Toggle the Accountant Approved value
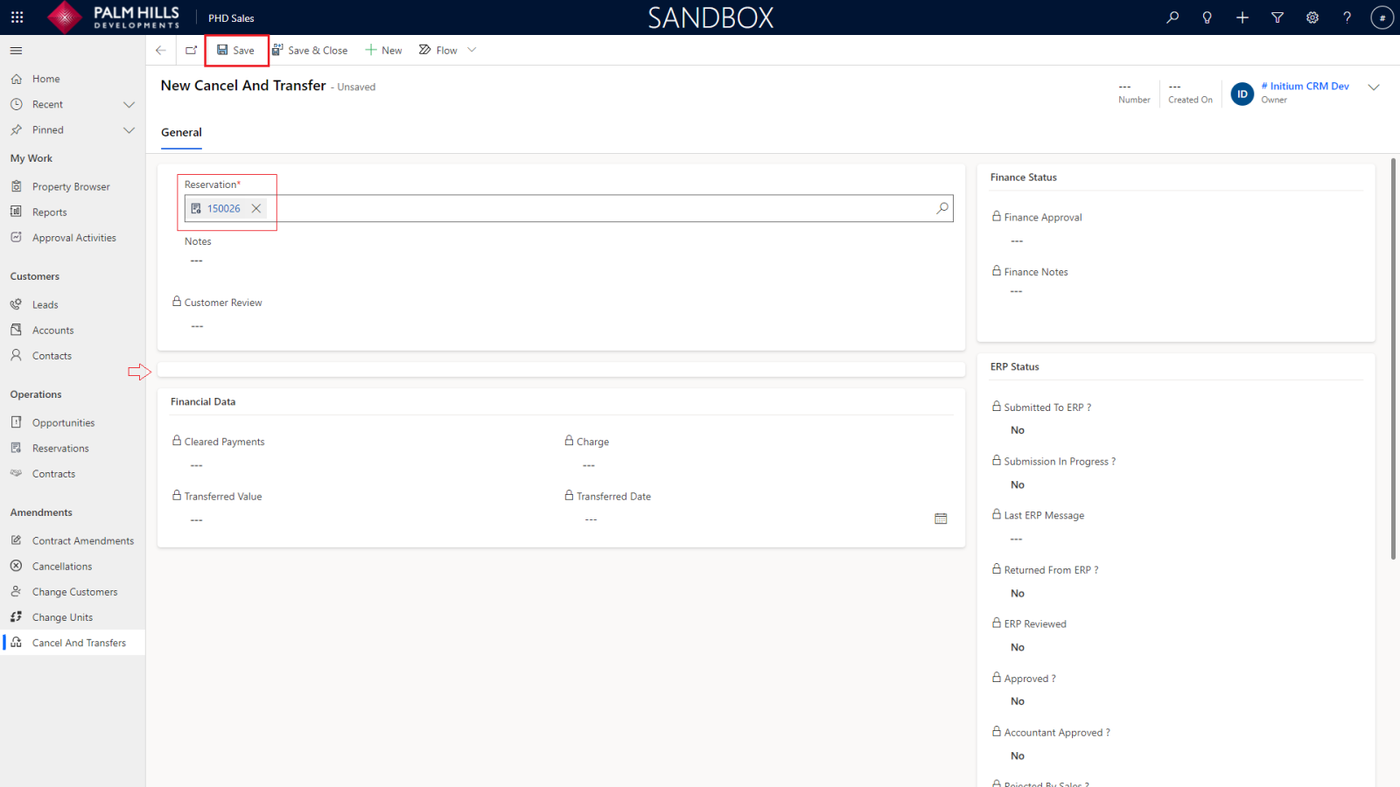 tap(1017, 756)
